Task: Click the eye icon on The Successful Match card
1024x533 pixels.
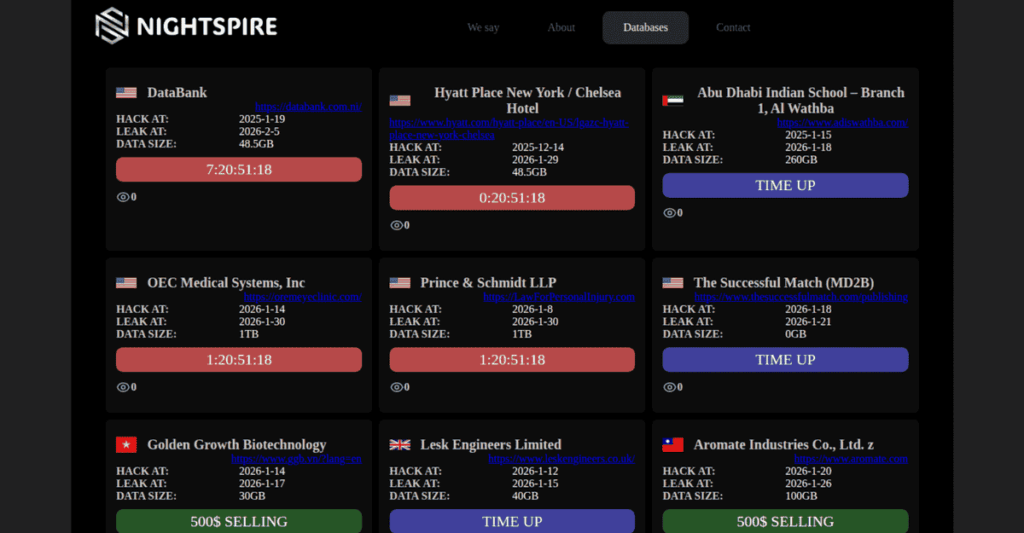Action: click(x=669, y=387)
